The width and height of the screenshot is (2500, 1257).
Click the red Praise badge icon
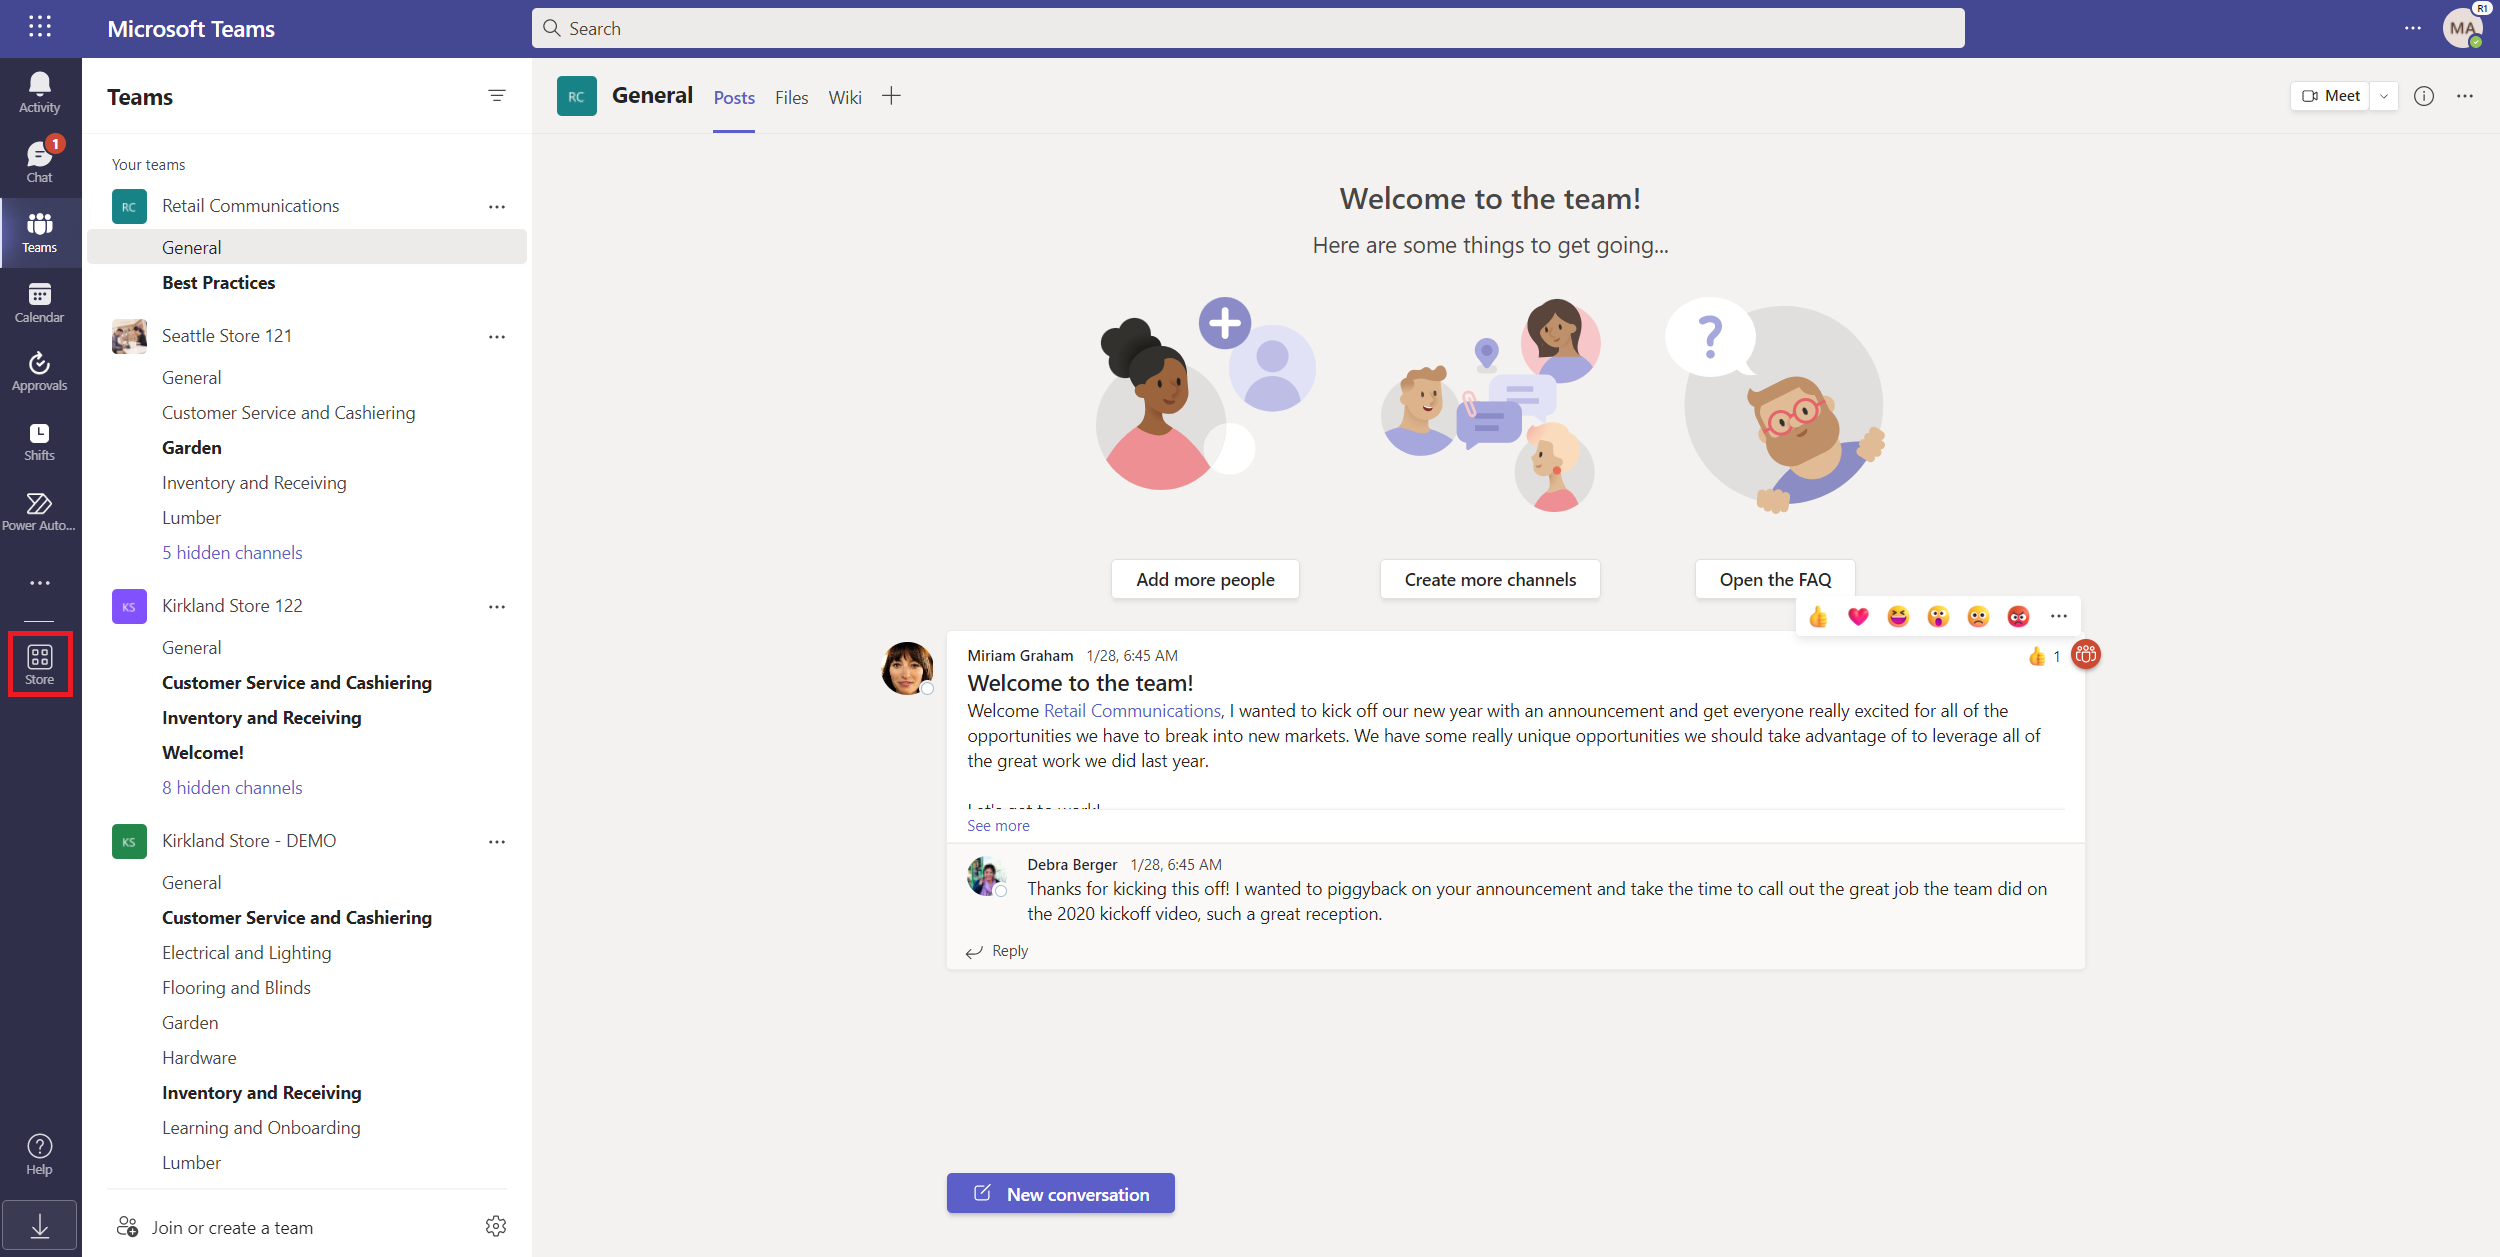pyautogui.click(x=2086, y=655)
